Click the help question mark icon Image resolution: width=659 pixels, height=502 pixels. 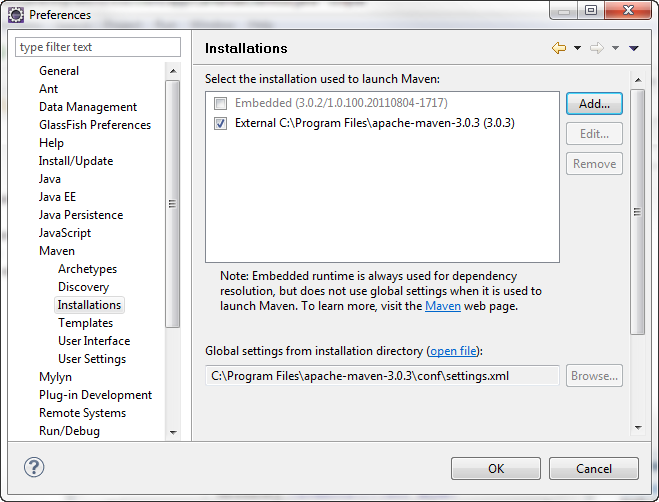coord(34,467)
